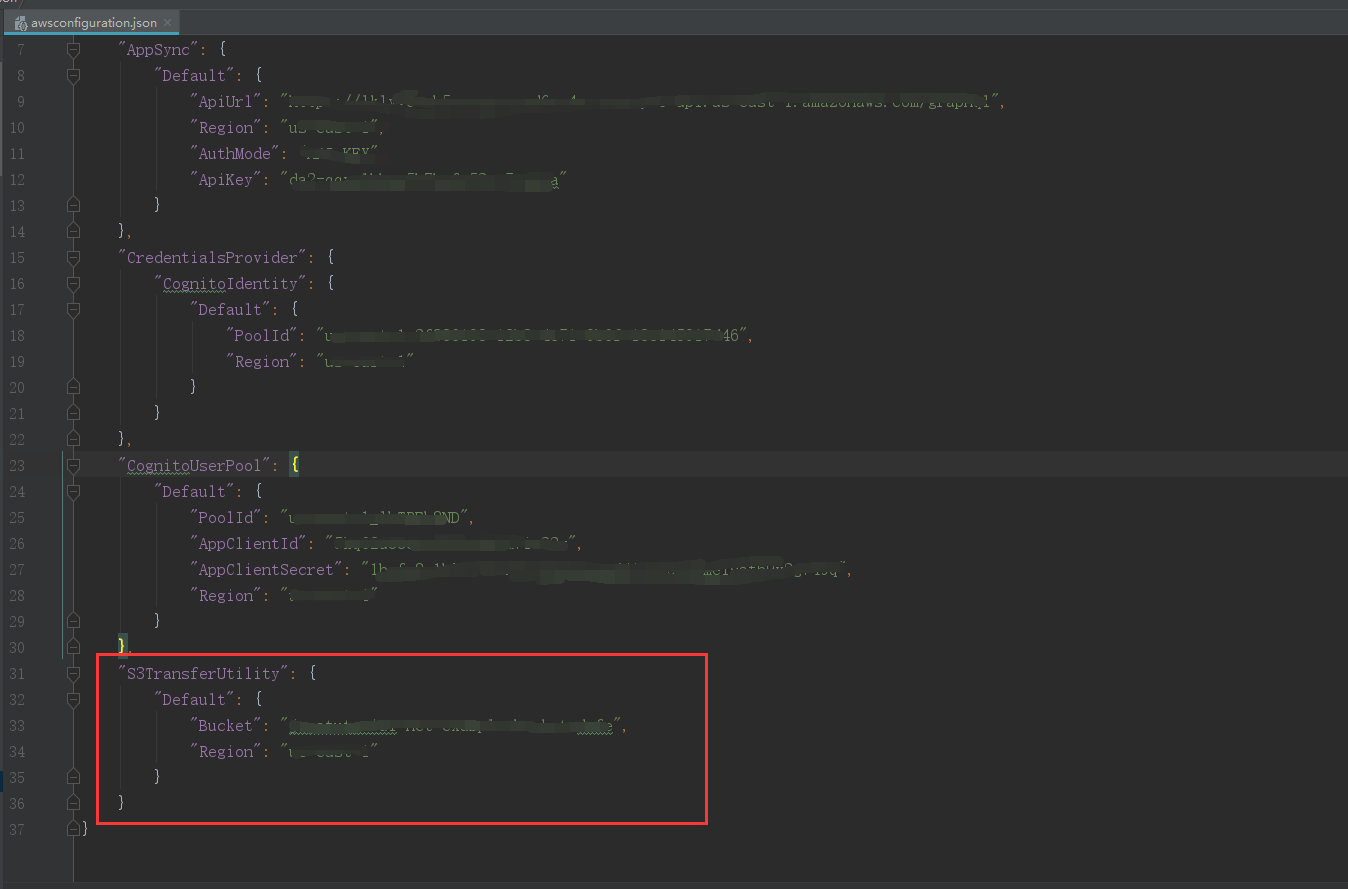The width and height of the screenshot is (1348, 889).
Task: Click the "AuthMode" property name
Action: 235,153
